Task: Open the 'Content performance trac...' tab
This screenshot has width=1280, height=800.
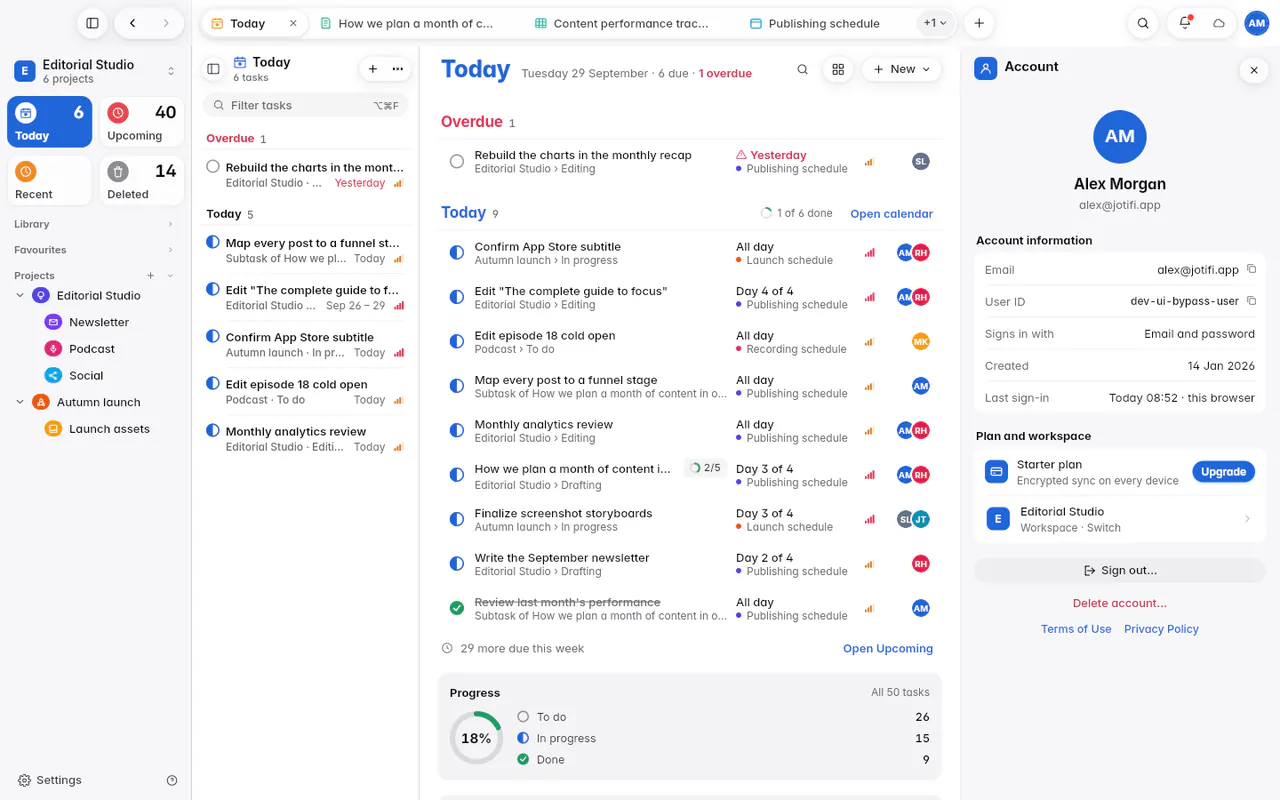Action: [x=621, y=23]
